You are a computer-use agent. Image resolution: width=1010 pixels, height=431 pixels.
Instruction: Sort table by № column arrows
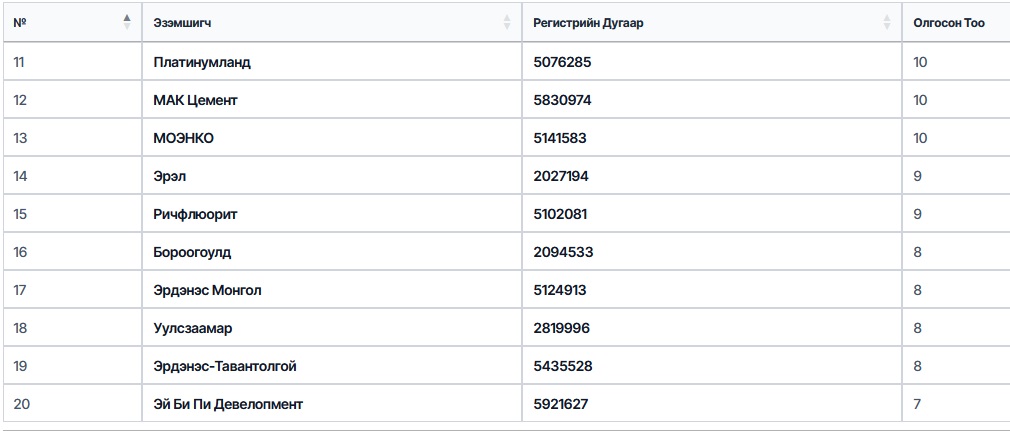127,23
